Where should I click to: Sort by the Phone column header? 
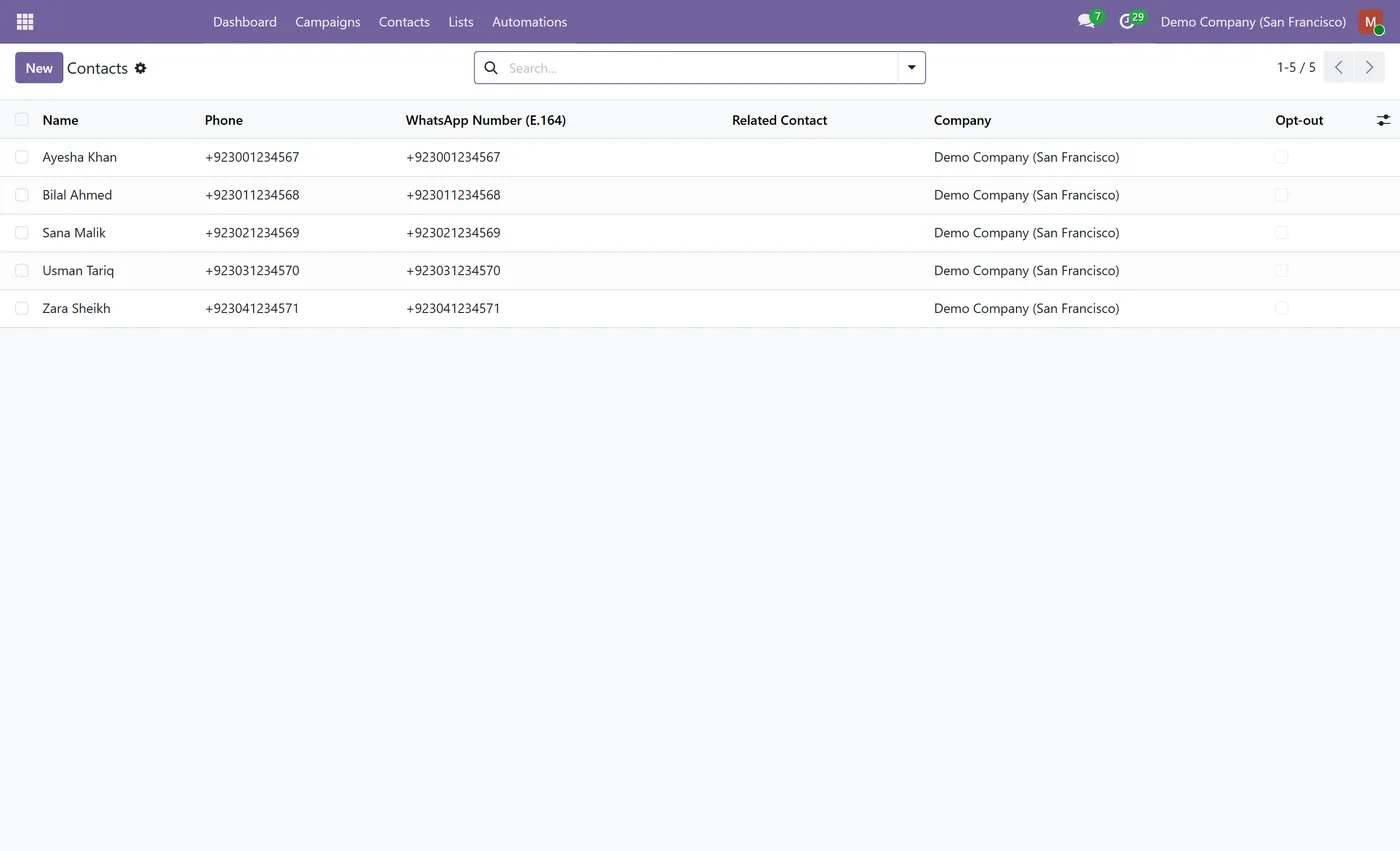click(x=224, y=120)
